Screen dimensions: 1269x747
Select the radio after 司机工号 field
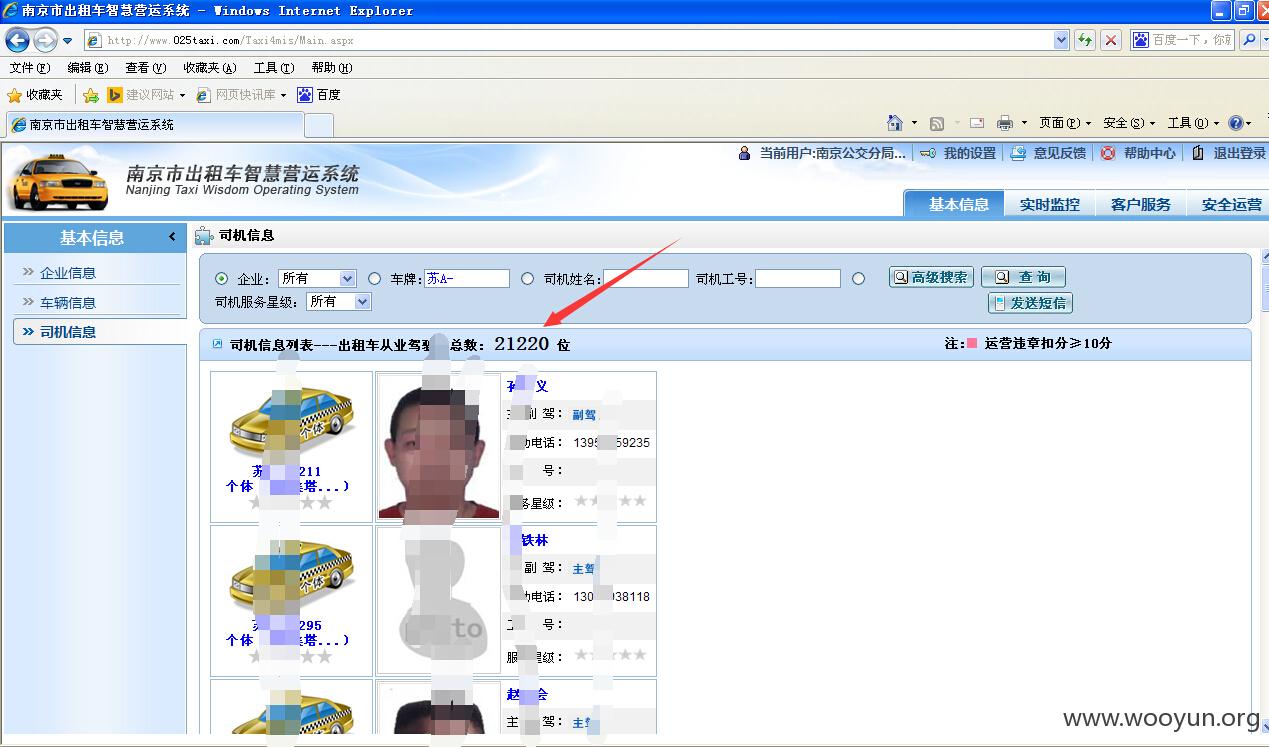(858, 279)
